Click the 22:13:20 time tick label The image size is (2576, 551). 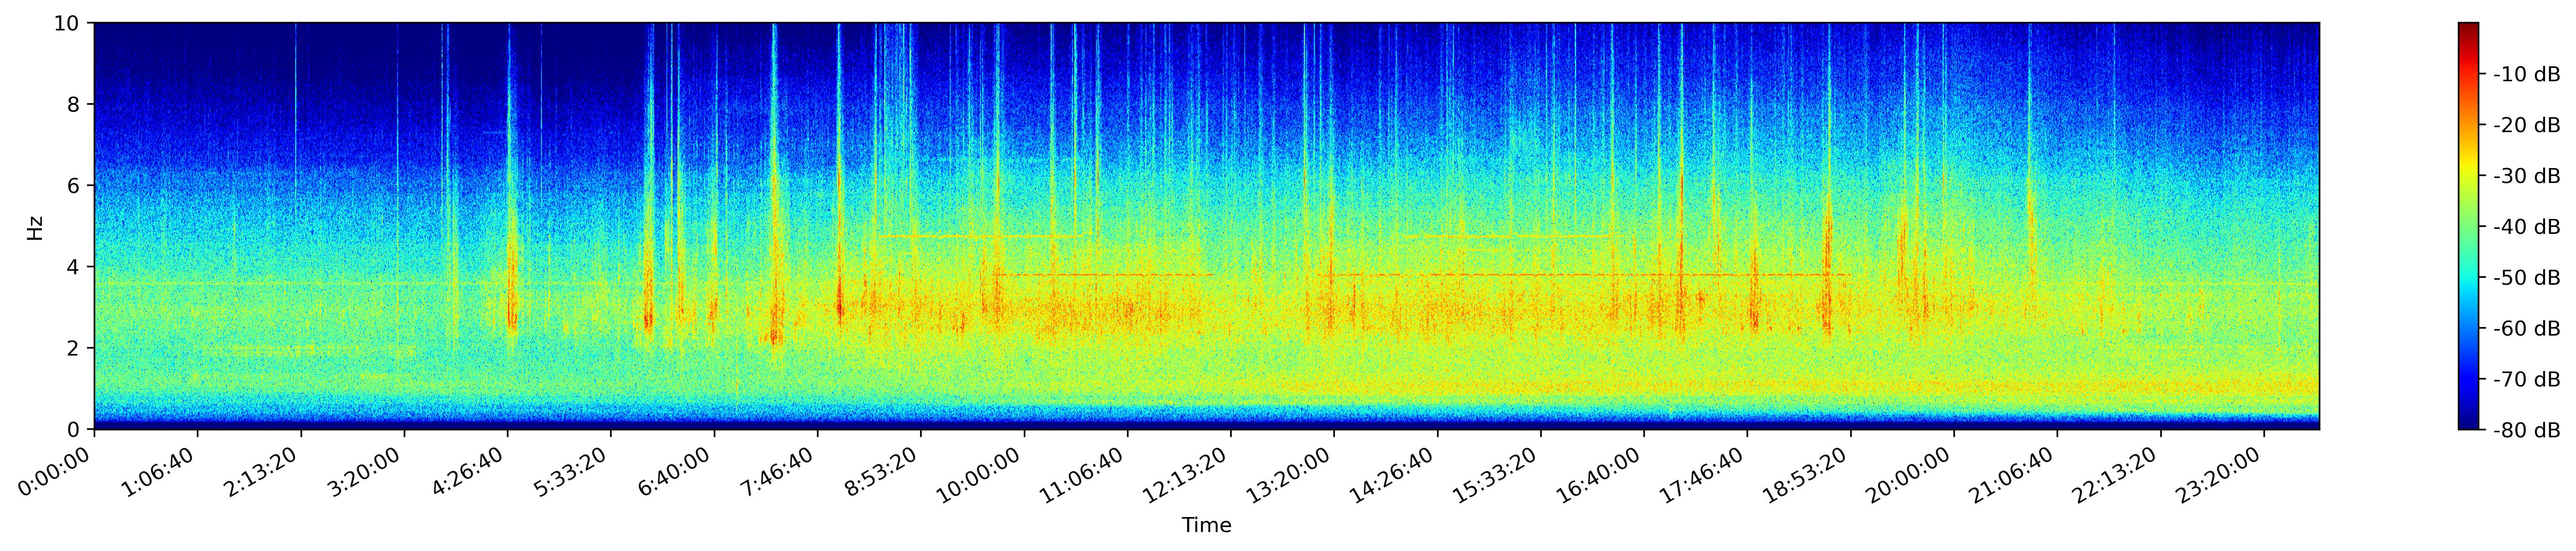coord(2118,472)
